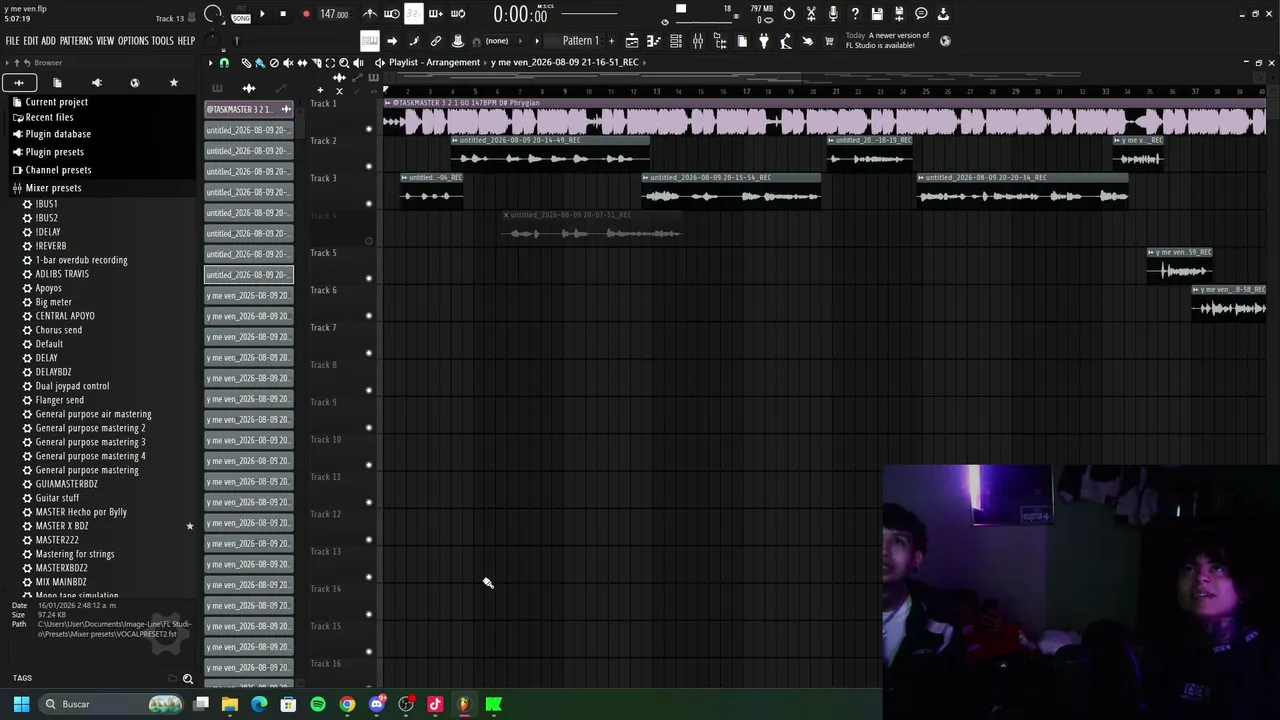Open the Channel rack icon

676,41
